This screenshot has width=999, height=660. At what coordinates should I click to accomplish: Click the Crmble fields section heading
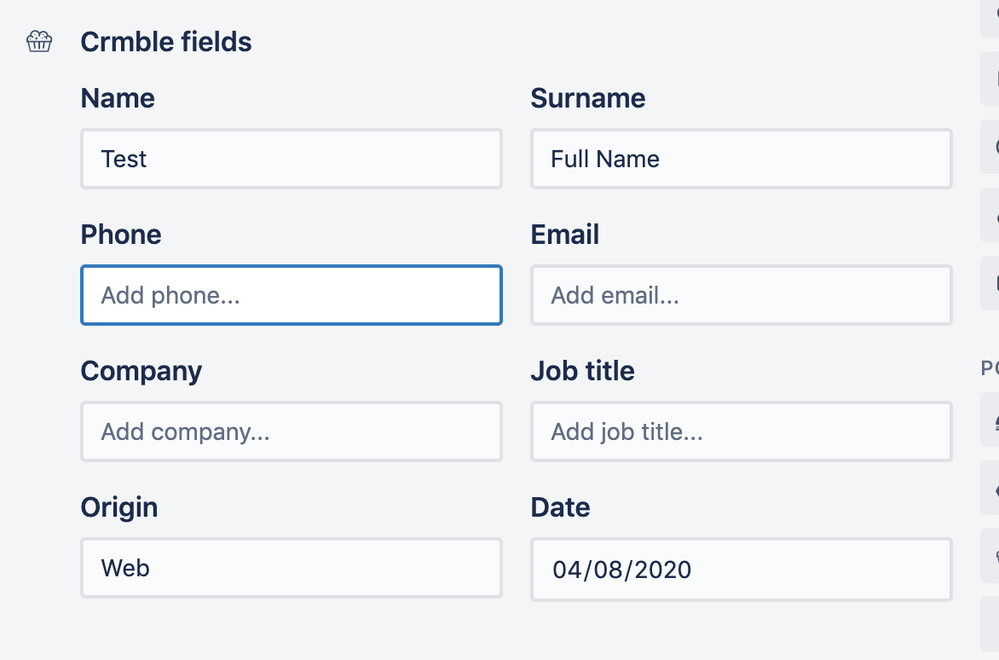point(166,42)
